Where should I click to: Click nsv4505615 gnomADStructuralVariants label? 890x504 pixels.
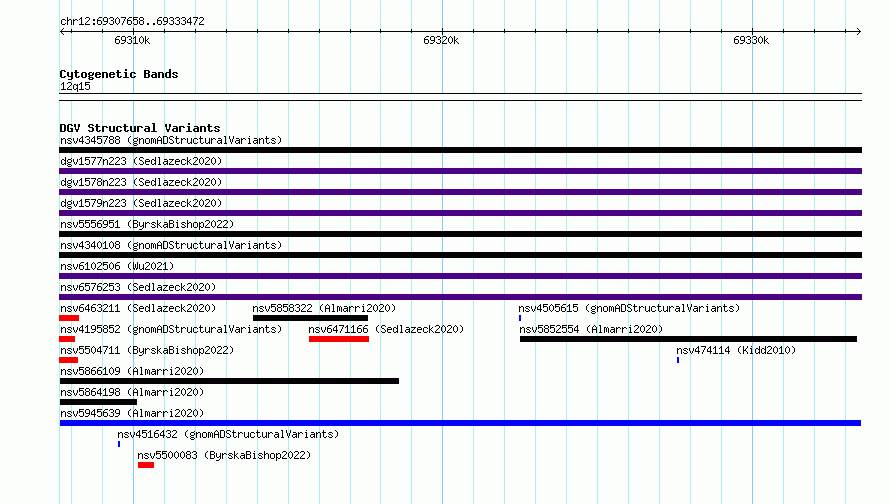pos(629,308)
